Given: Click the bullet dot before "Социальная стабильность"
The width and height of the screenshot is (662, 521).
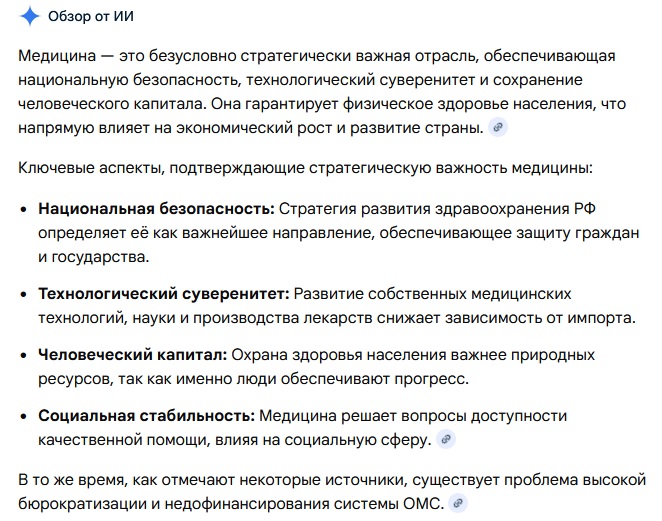Looking at the screenshot, I should coord(24,416).
